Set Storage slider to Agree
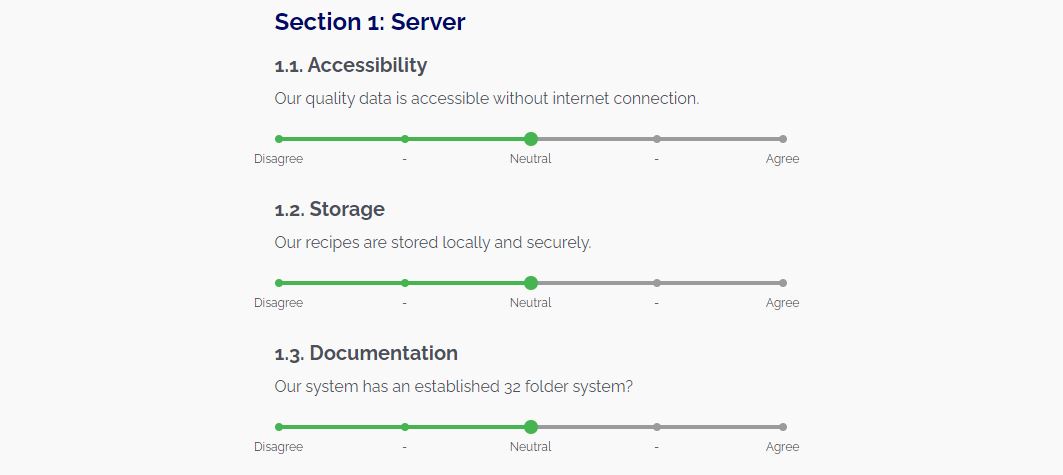The width and height of the screenshot is (1063, 475). coord(782,283)
